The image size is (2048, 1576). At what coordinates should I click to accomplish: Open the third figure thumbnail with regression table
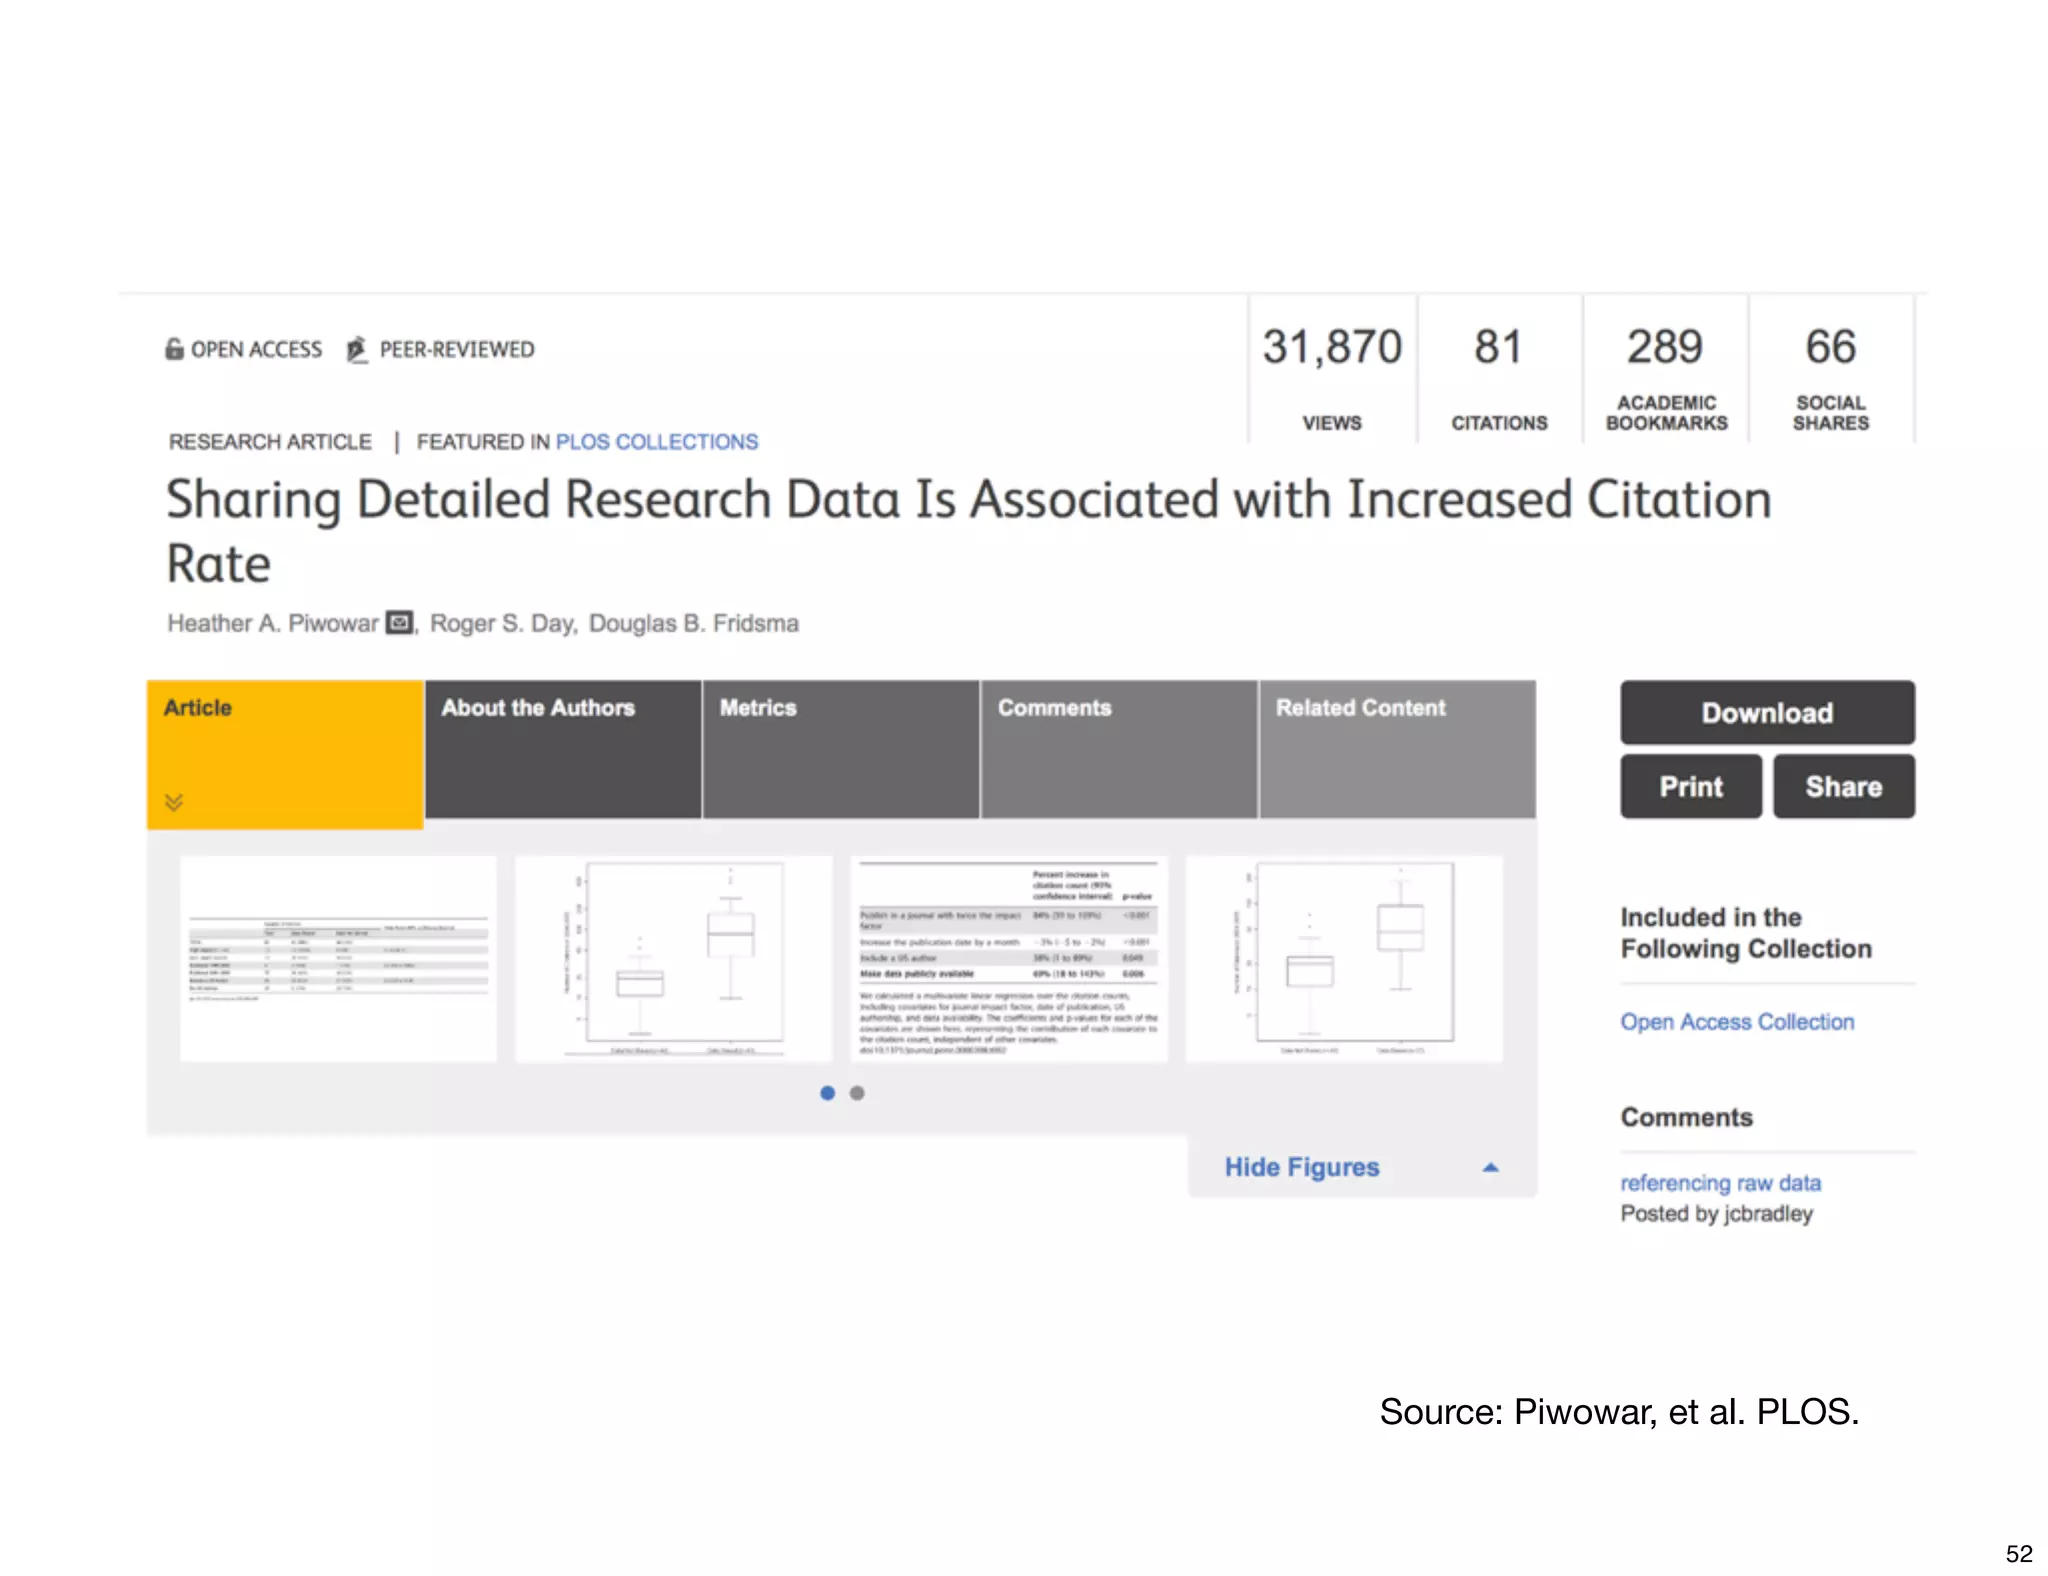point(1008,958)
